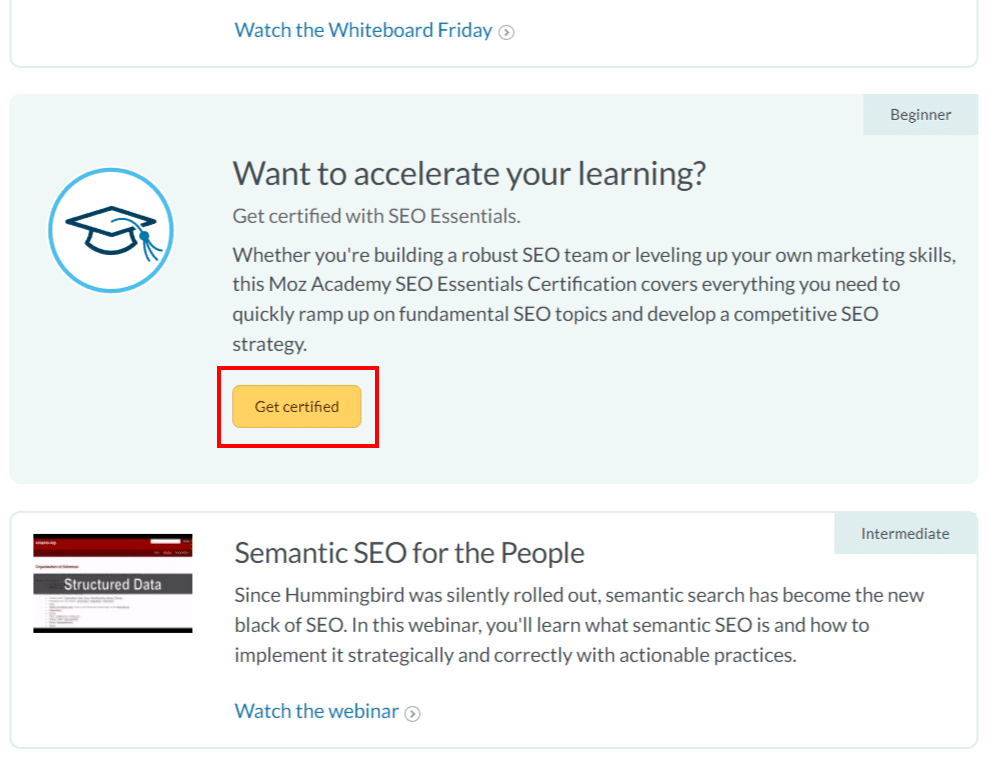Click the Semantic SEO for the People heading

(x=409, y=552)
